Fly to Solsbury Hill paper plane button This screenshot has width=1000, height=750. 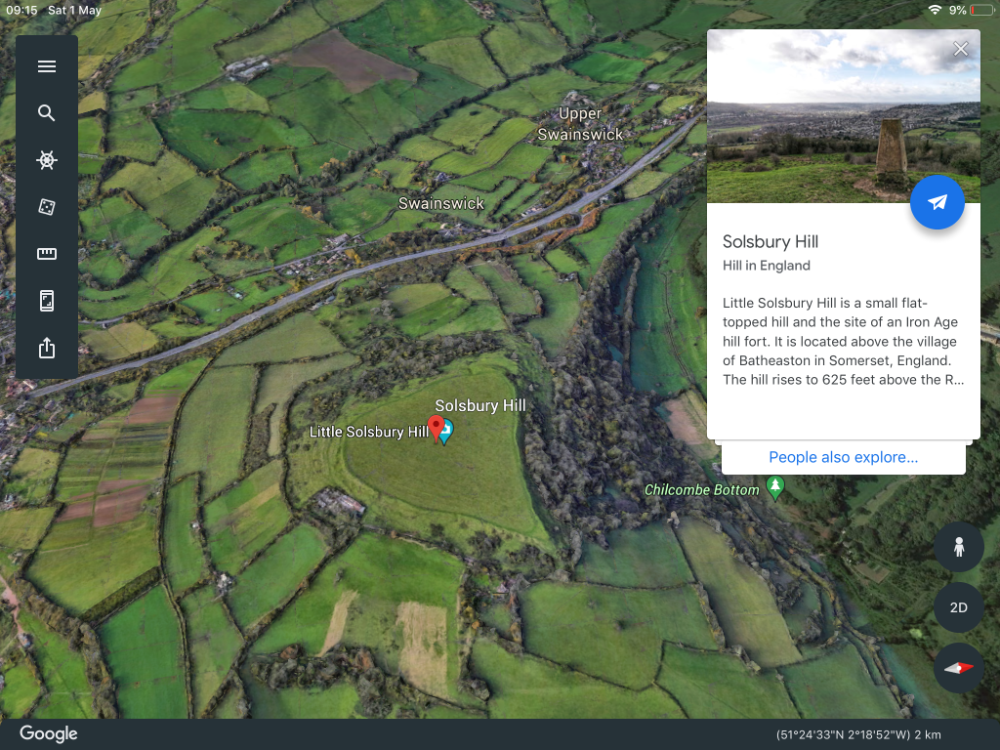tap(937, 202)
